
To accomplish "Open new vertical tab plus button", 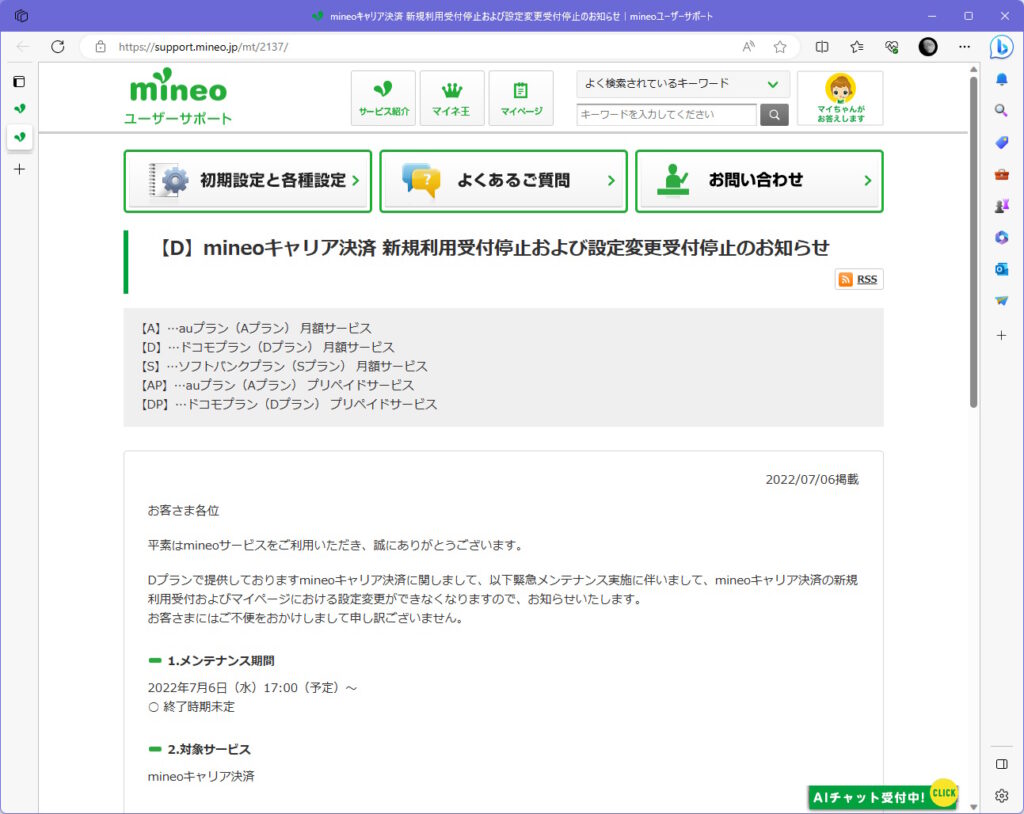I will (20, 169).
